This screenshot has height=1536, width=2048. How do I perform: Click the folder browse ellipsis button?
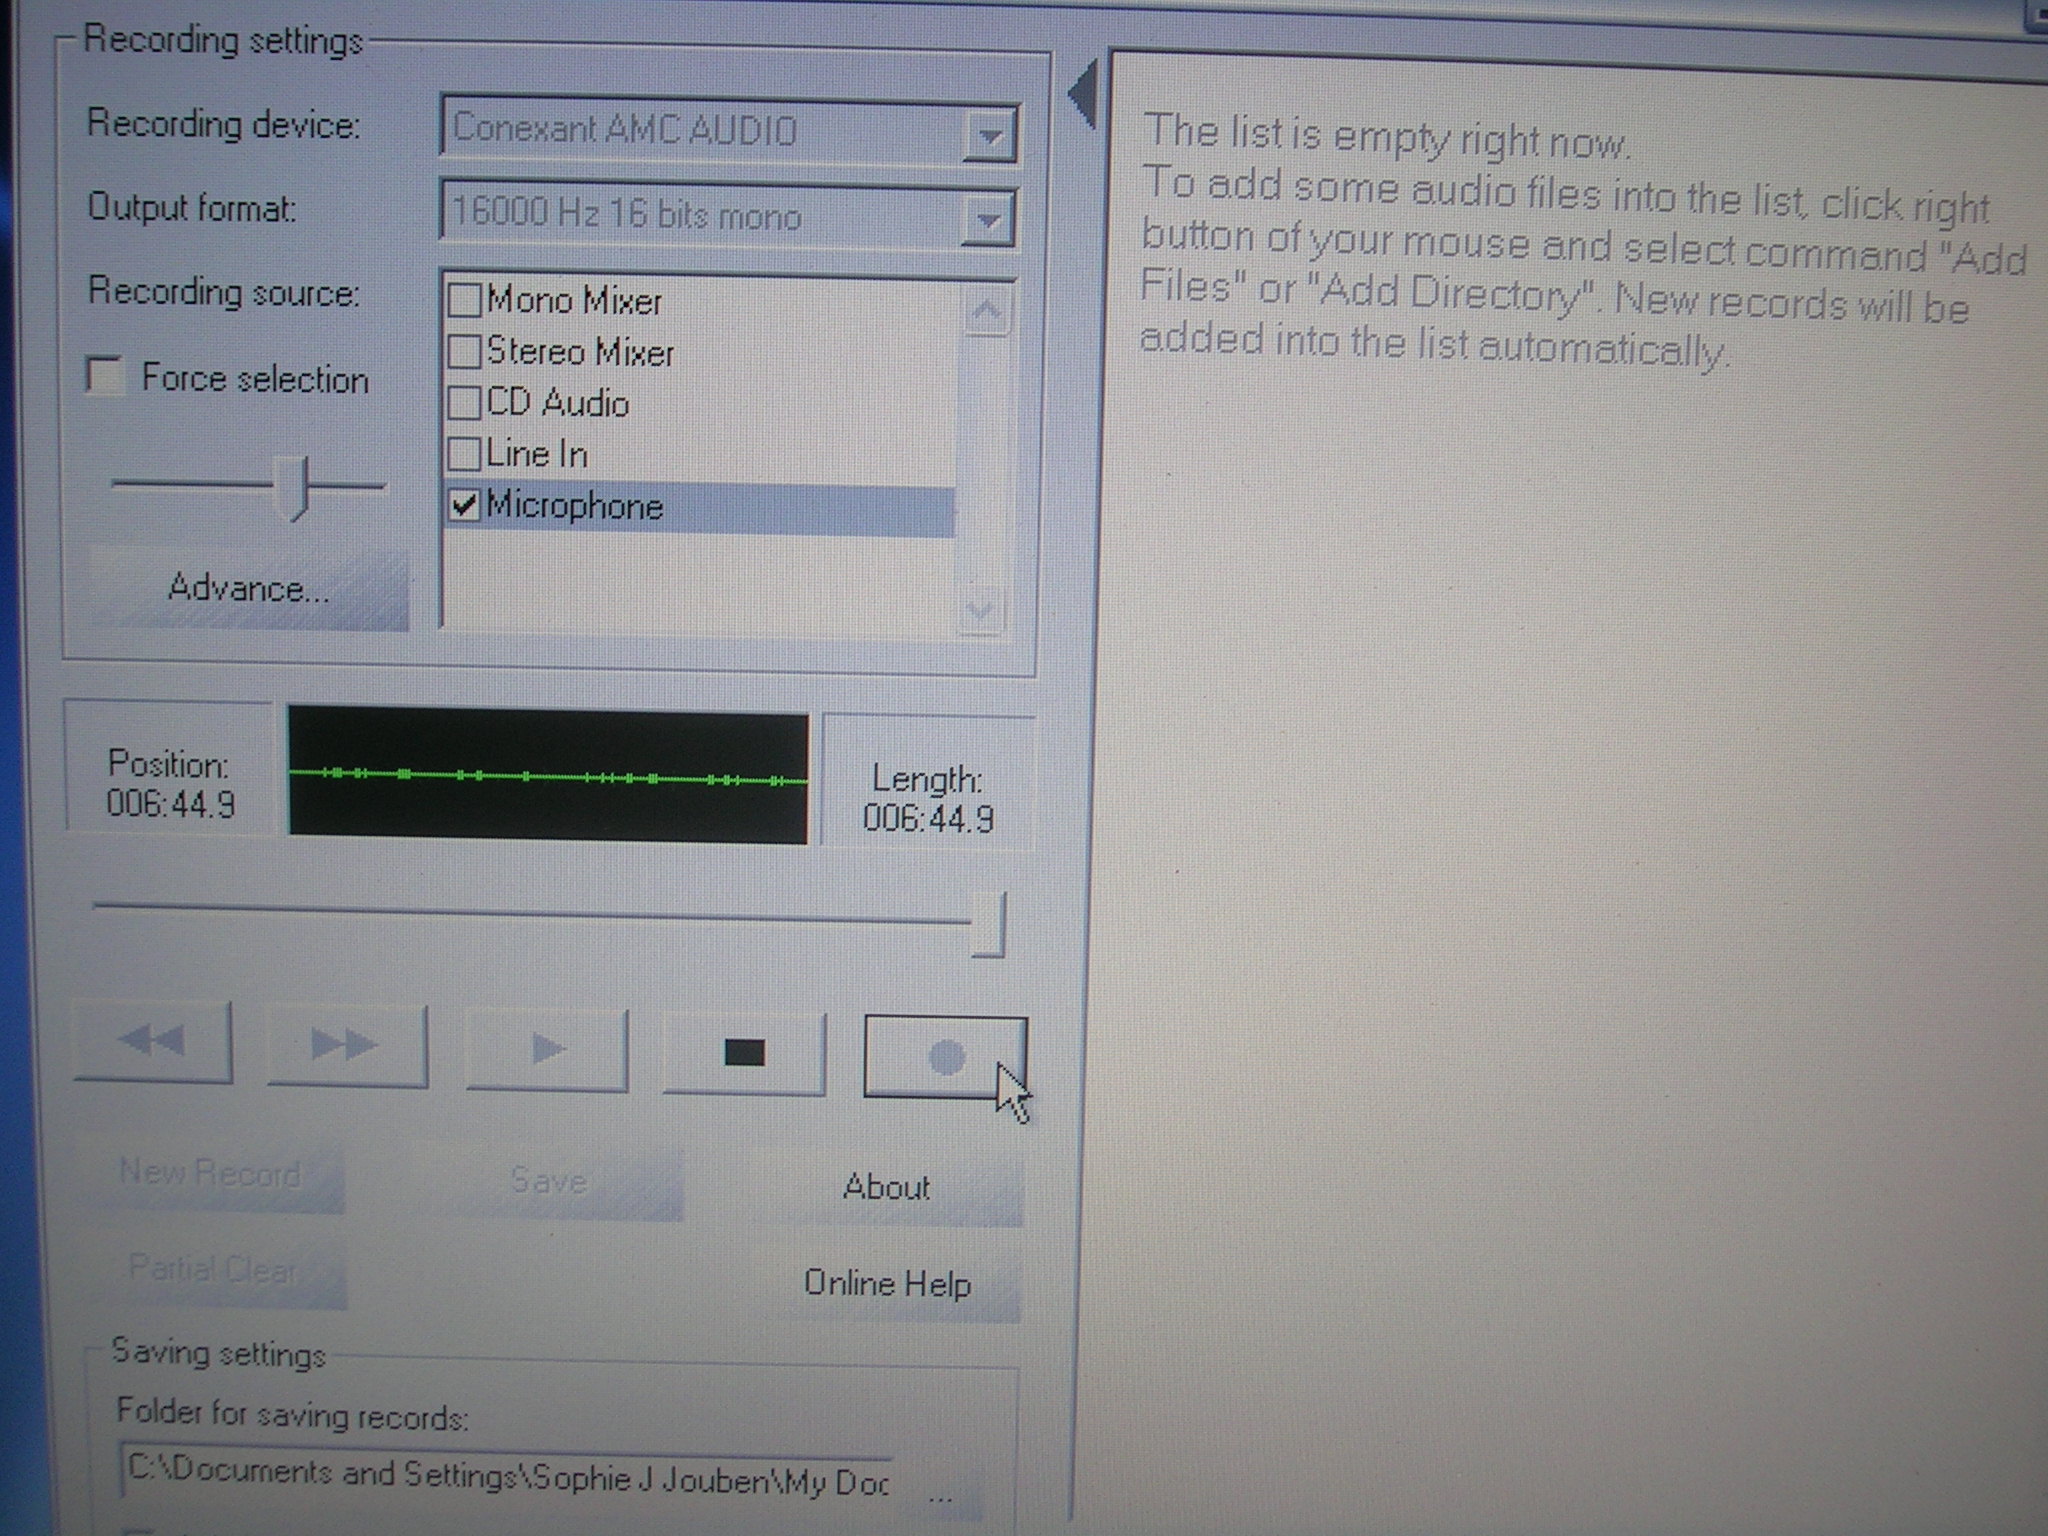click(x=940, y=1494)
